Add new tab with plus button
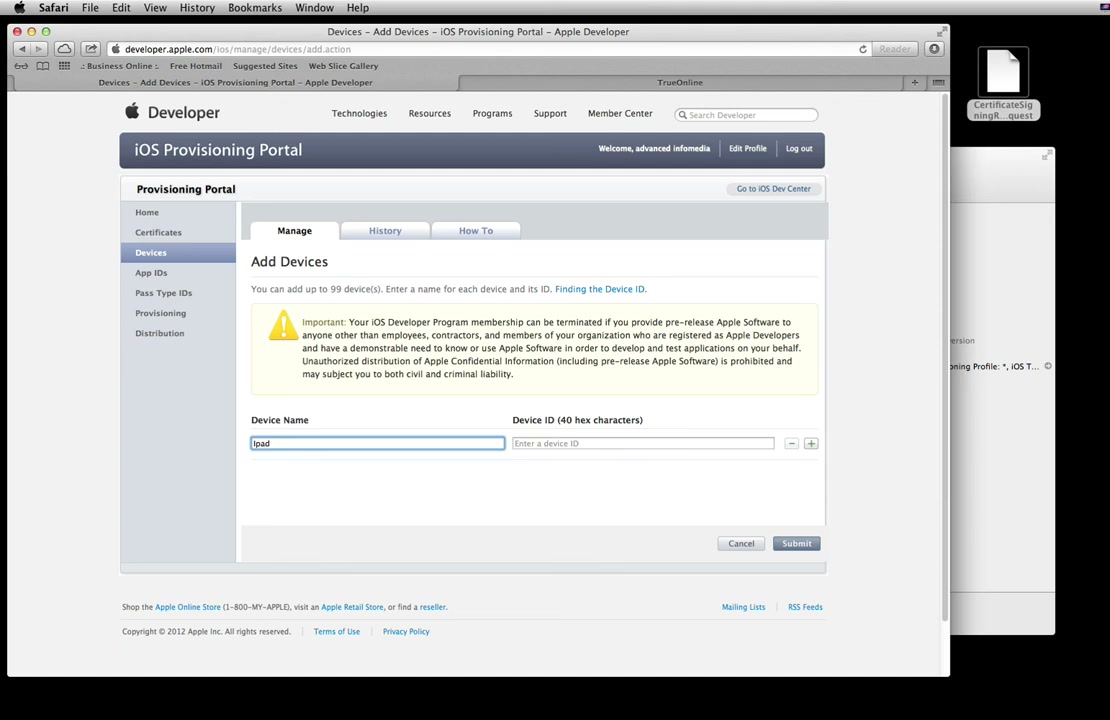Image resolution: width=1110 pixels, height=720 pixels. (915, 82)
